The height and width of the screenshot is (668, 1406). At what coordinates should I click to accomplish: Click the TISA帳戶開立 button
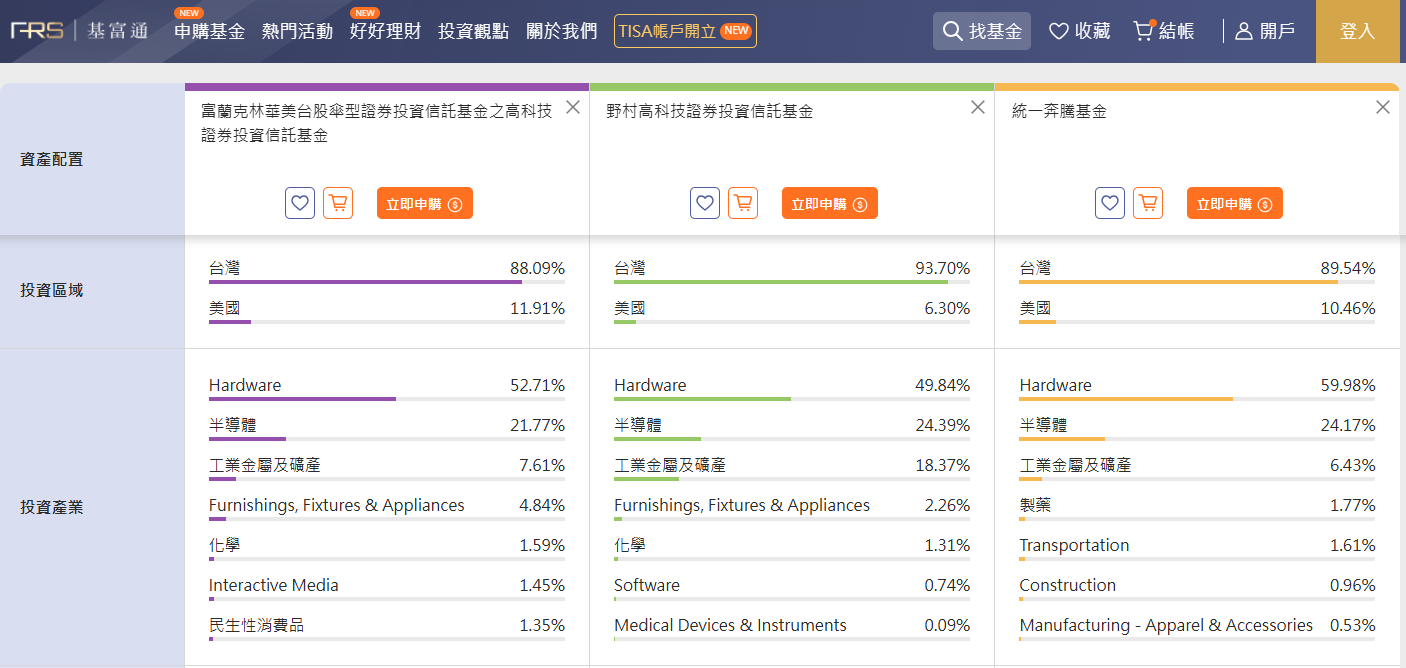685,31
